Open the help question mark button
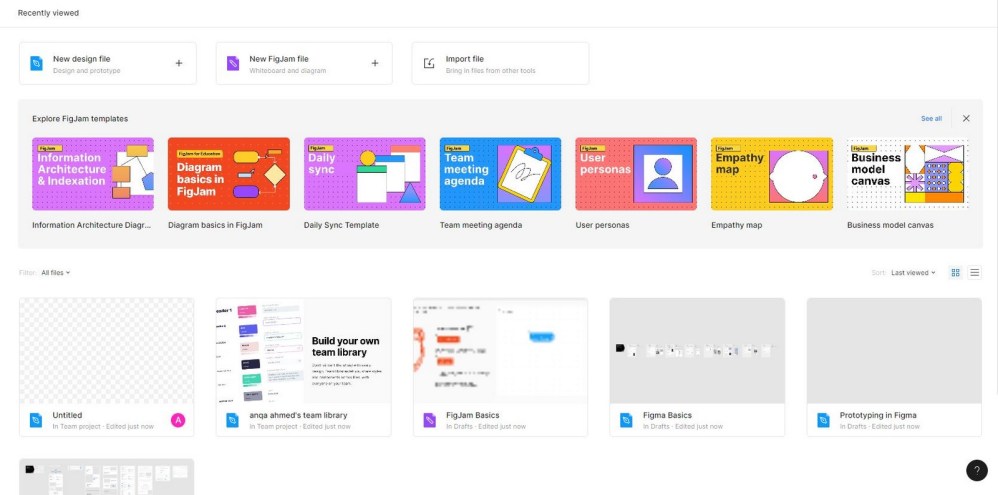 coord(977,470)
